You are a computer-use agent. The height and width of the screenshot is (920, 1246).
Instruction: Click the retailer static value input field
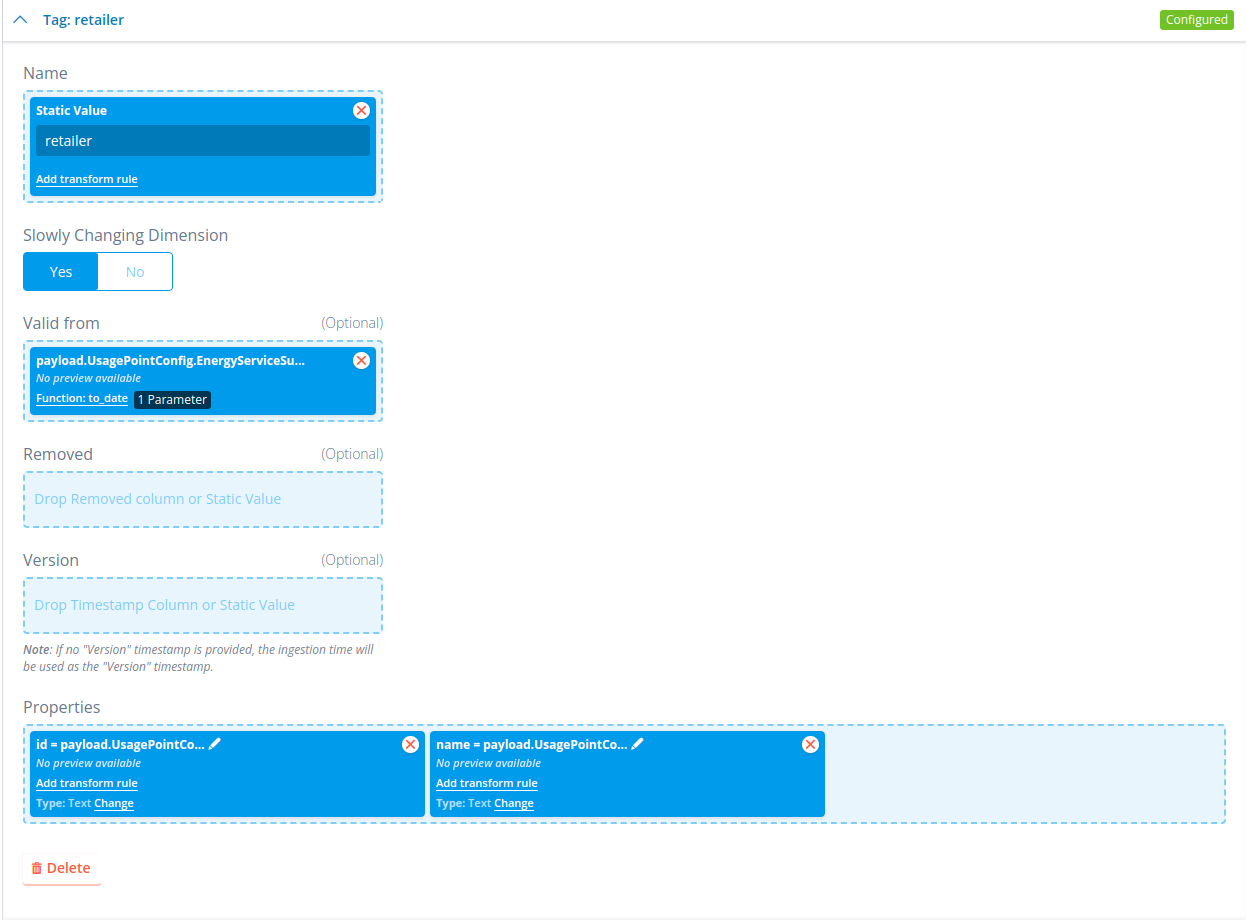point(203,141)
